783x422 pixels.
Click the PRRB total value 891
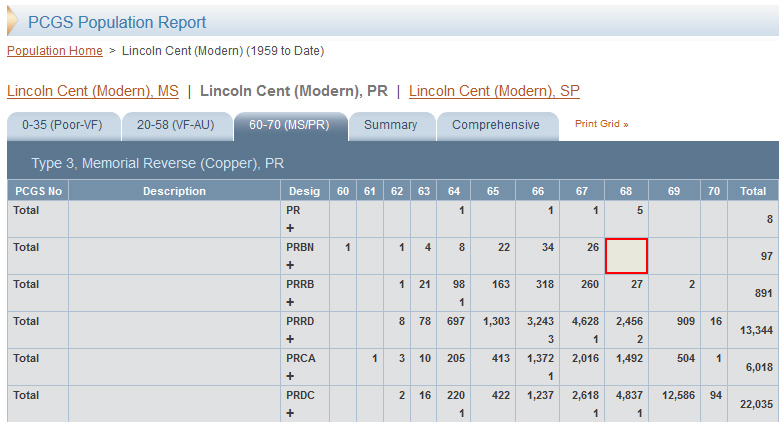(x=764, y=293)
